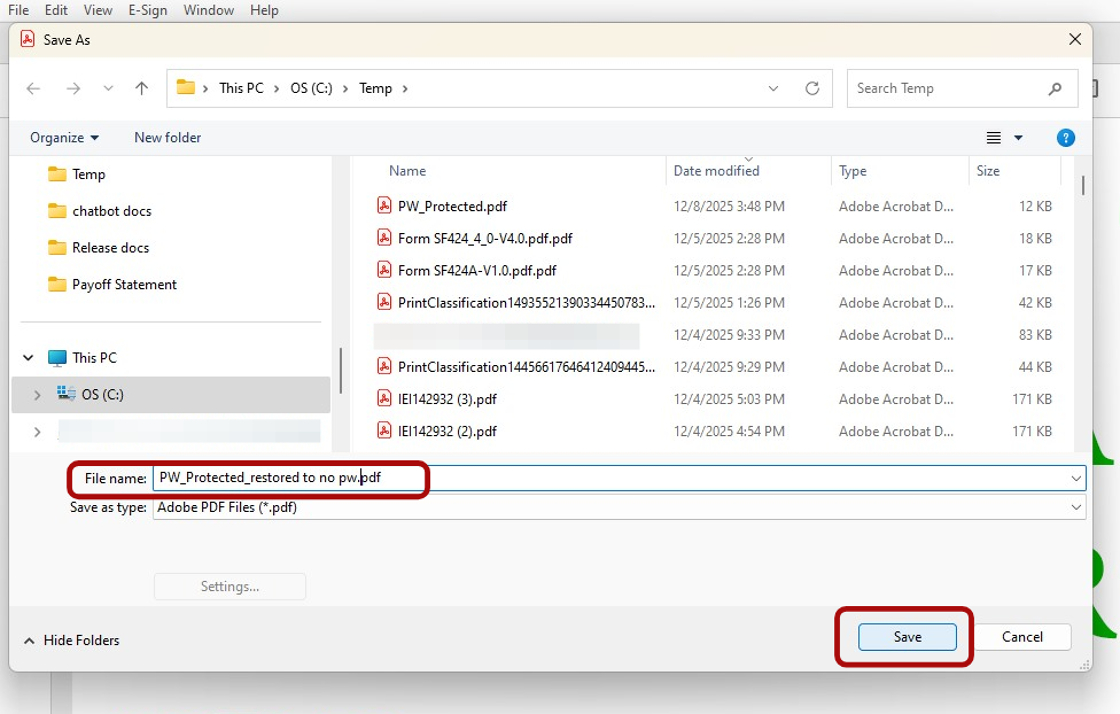This screenshot has height=714, width=1120.
Task: Click the Cancel button
Action: click(1022, 637)
